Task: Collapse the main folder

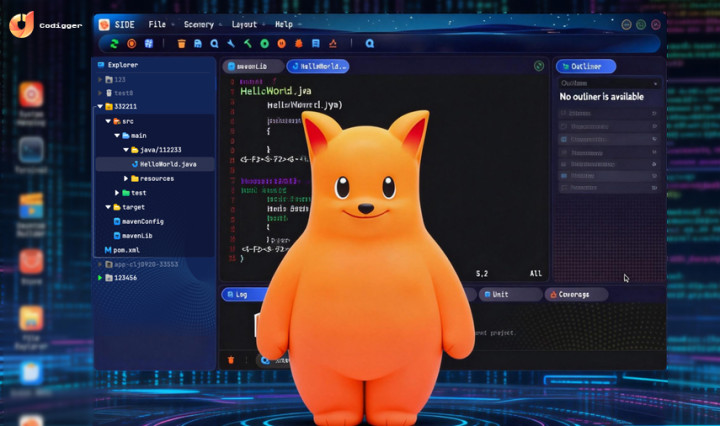Action: pos(117,135)
